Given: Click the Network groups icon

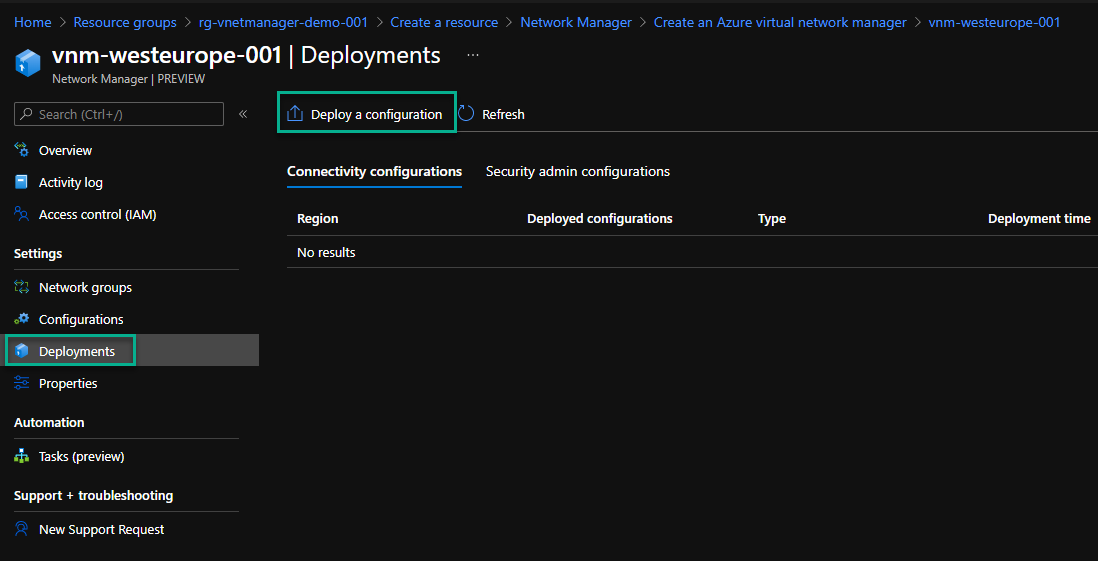Looking at the screenshot, I should coord(22,287).
